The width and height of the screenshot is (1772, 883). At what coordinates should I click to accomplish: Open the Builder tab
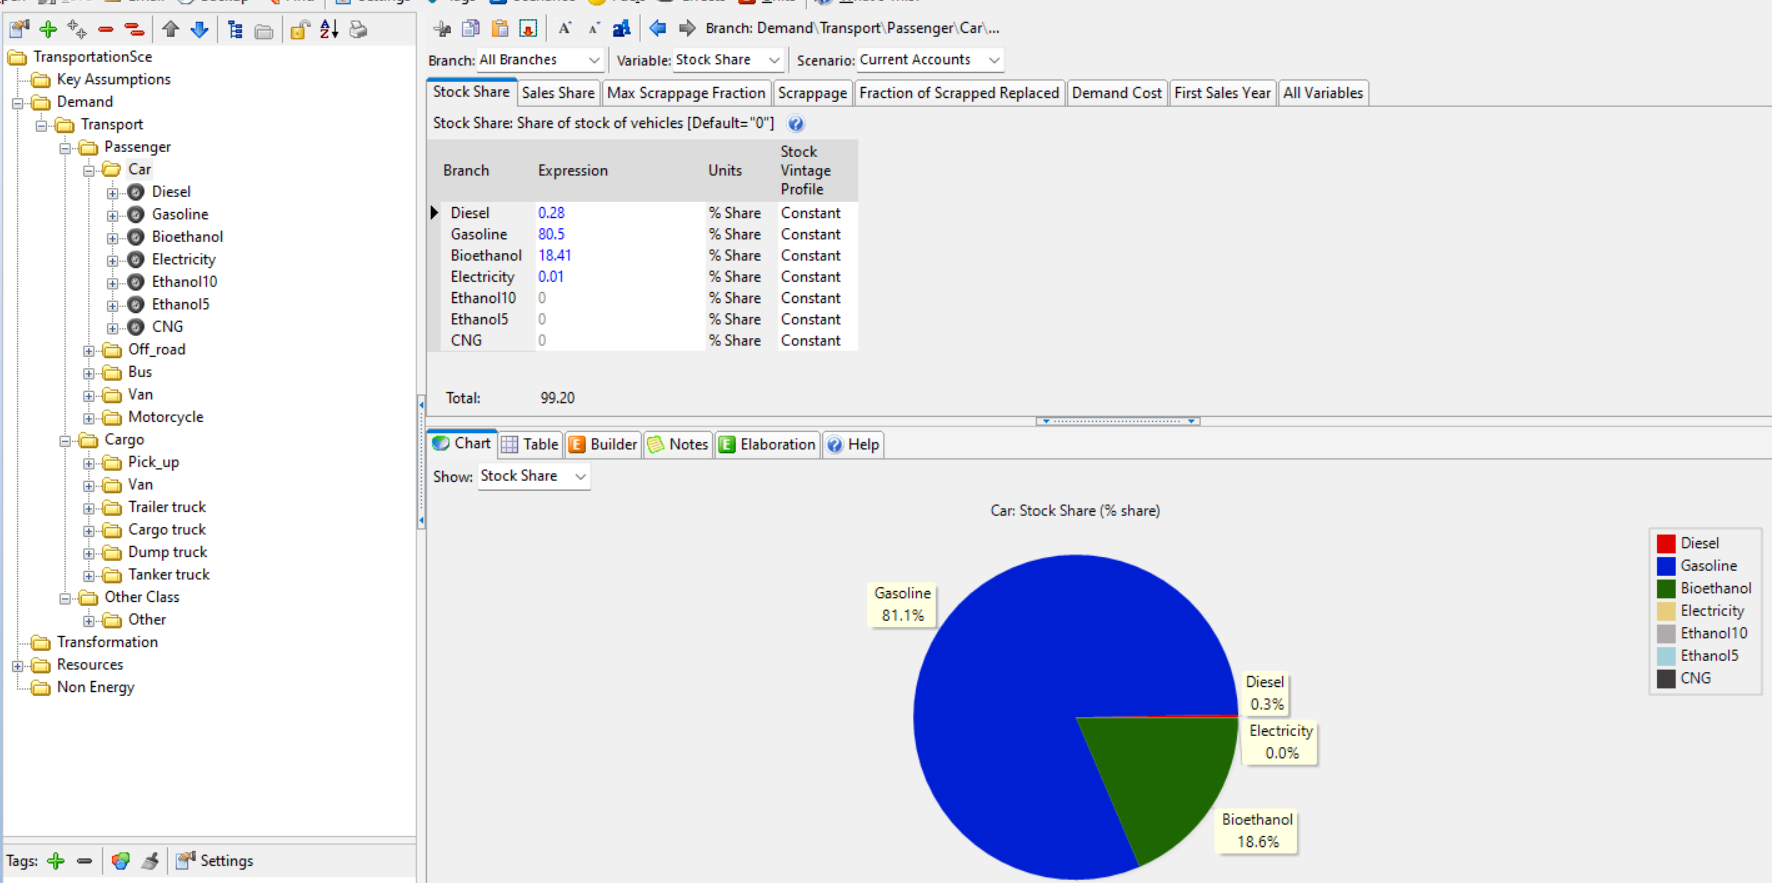[x=603, y=444]
